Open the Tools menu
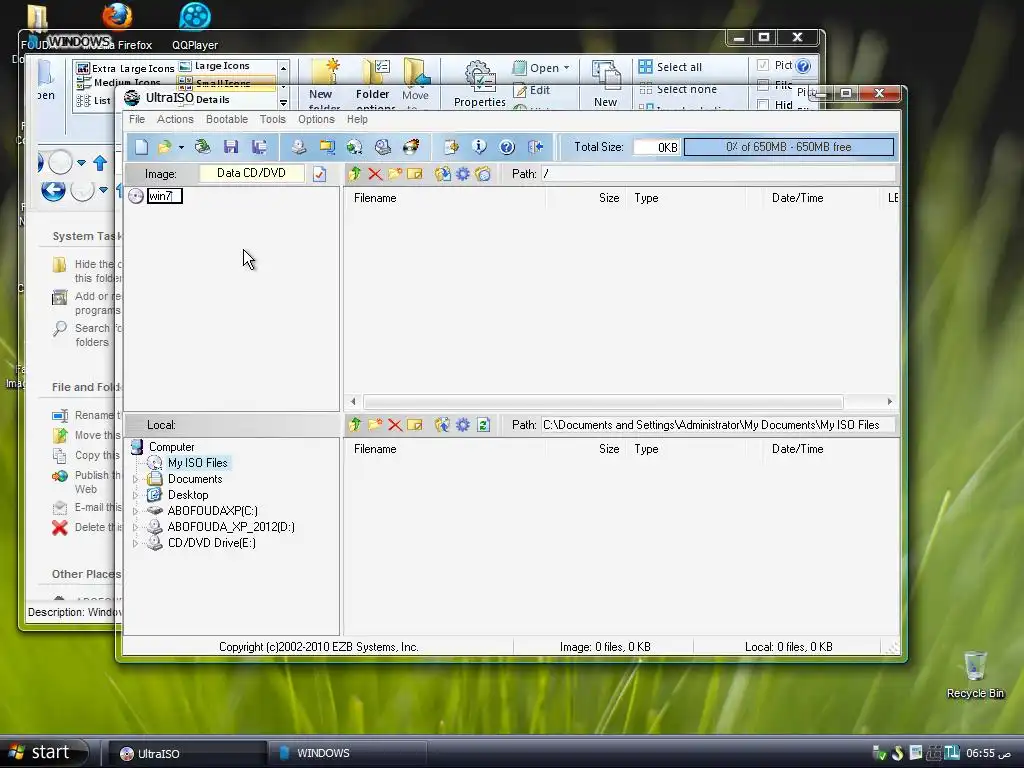The height and width of the screenshot is (768, 1024). pyautogui.click(x=272, y=120)
